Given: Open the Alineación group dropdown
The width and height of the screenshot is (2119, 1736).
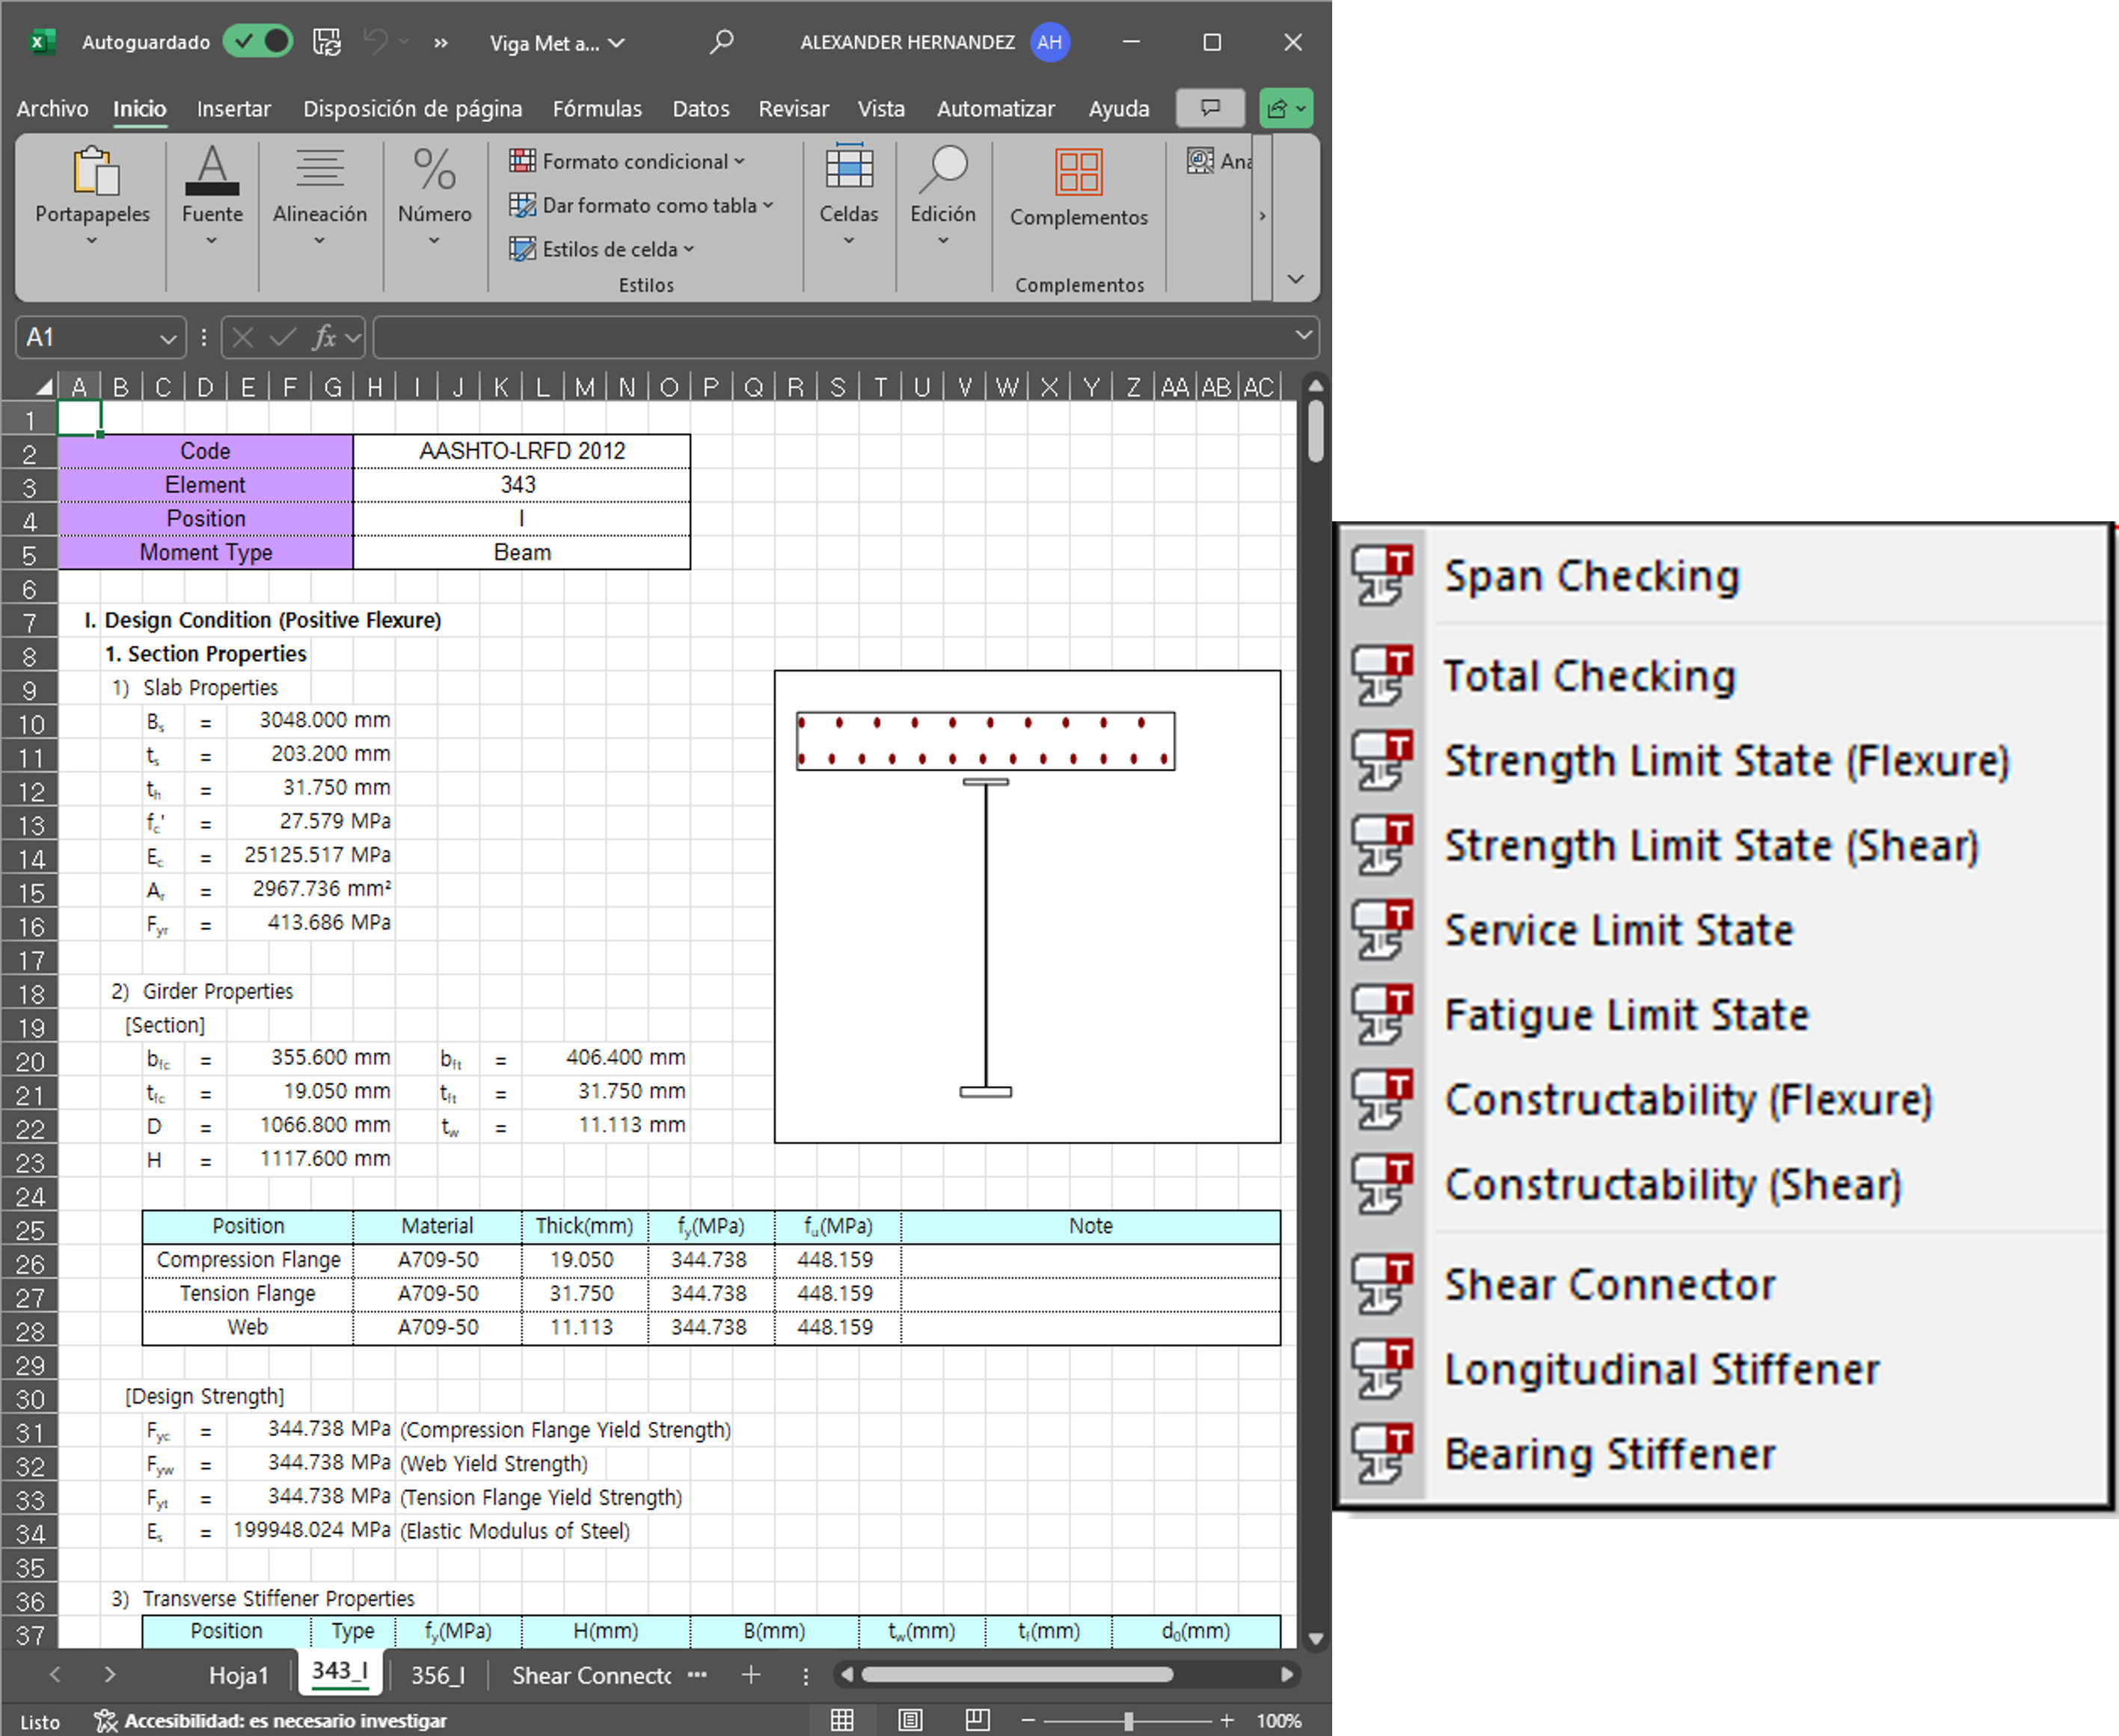Looking at the screenshot, I should coord(320,197).
